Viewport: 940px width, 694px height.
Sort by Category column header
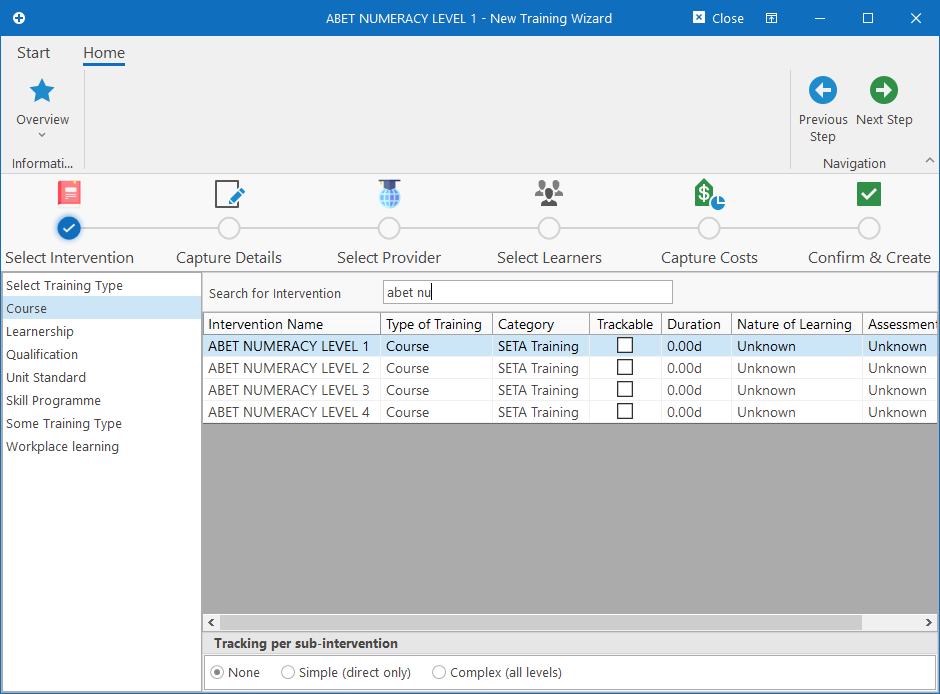tap(541, 324)
